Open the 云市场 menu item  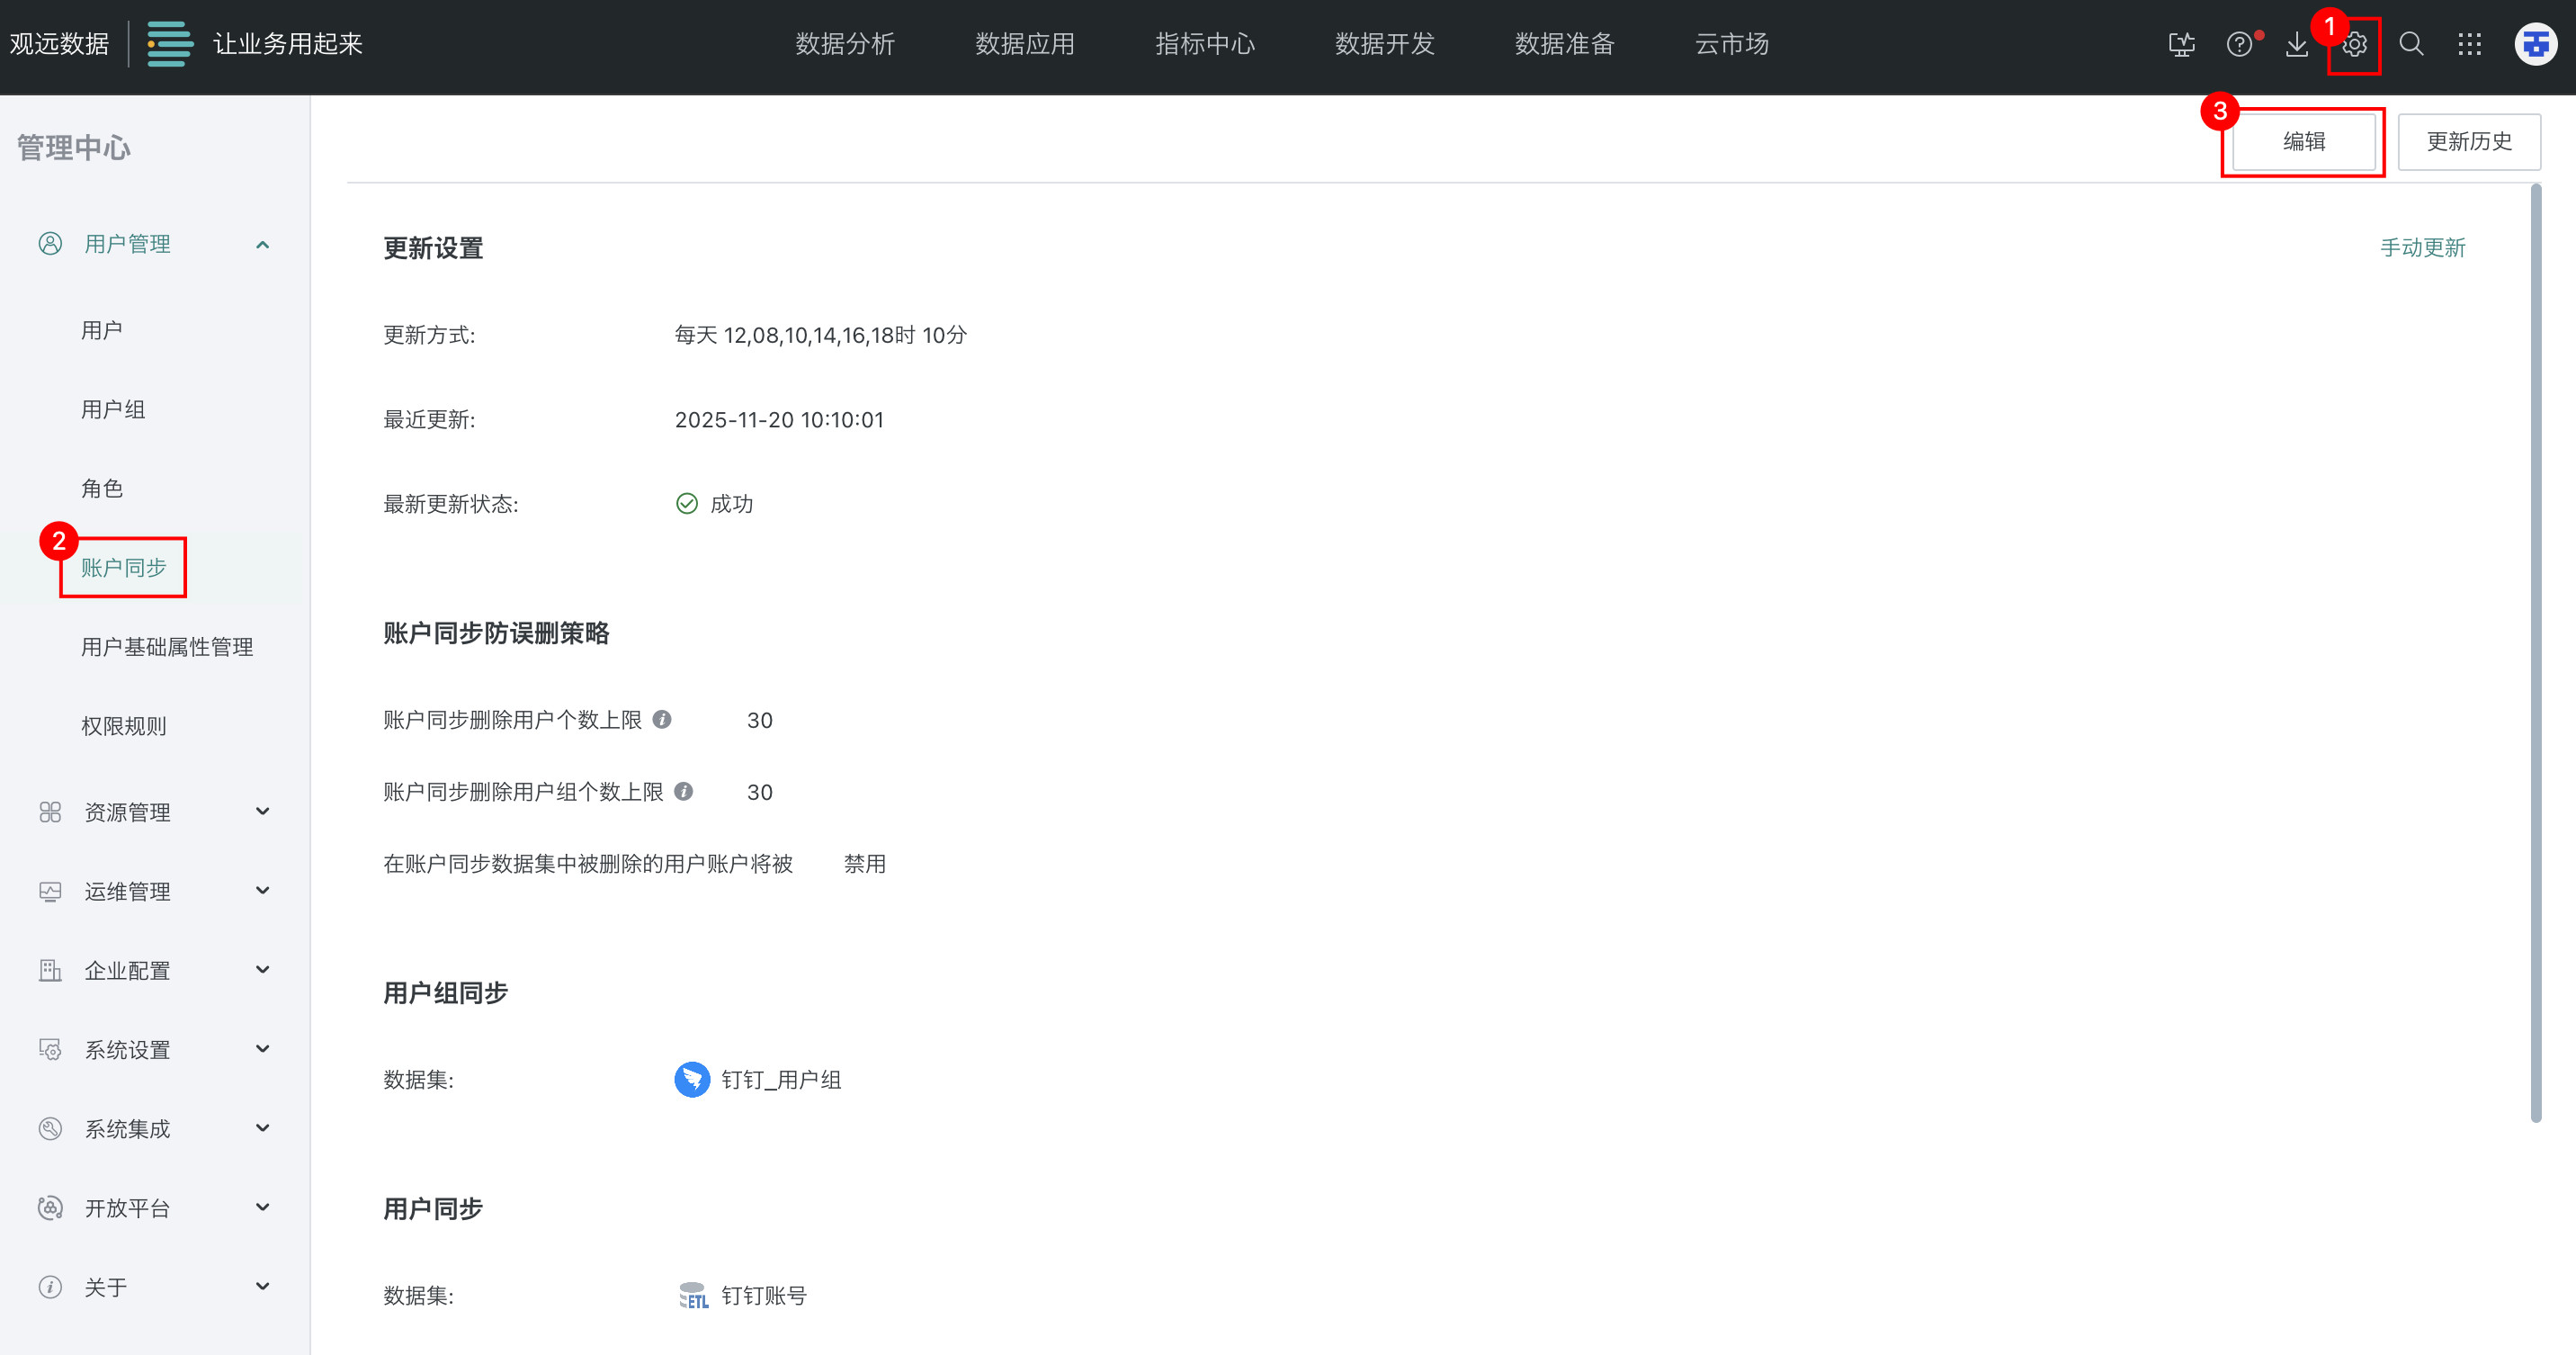point(1731,44)
